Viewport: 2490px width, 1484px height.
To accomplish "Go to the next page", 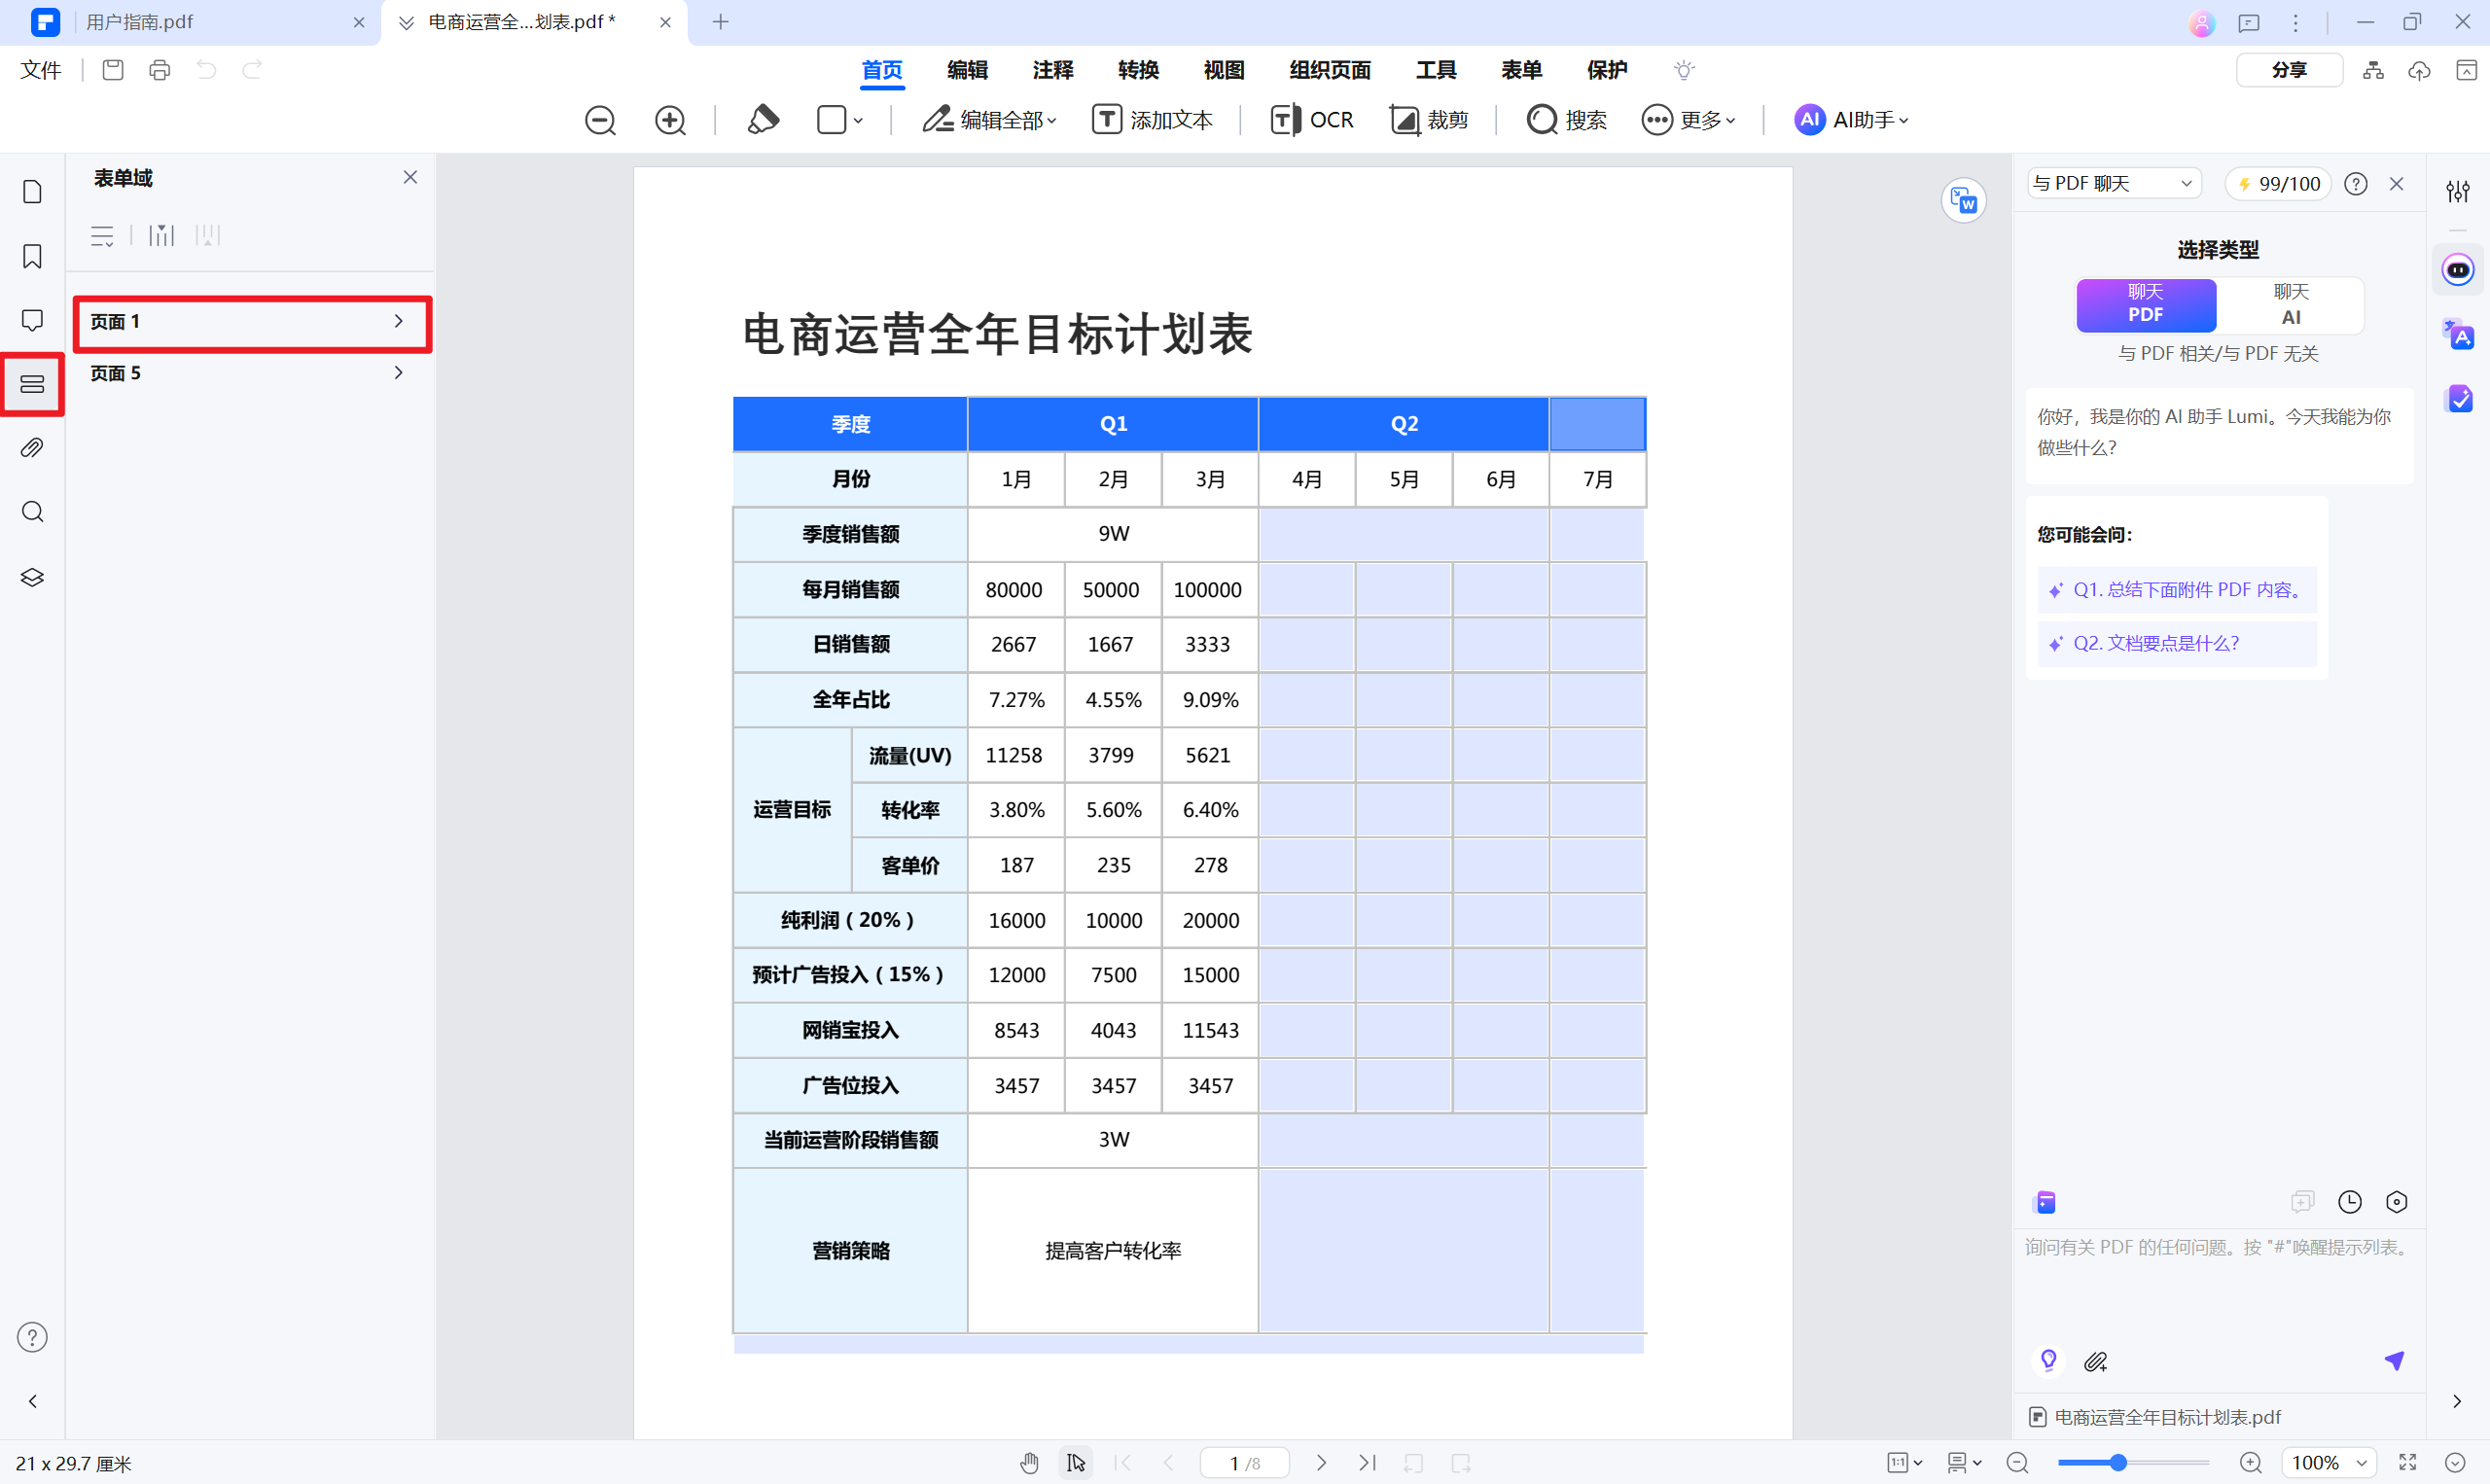I will pyautogui.click(x=1321, y=1463).
